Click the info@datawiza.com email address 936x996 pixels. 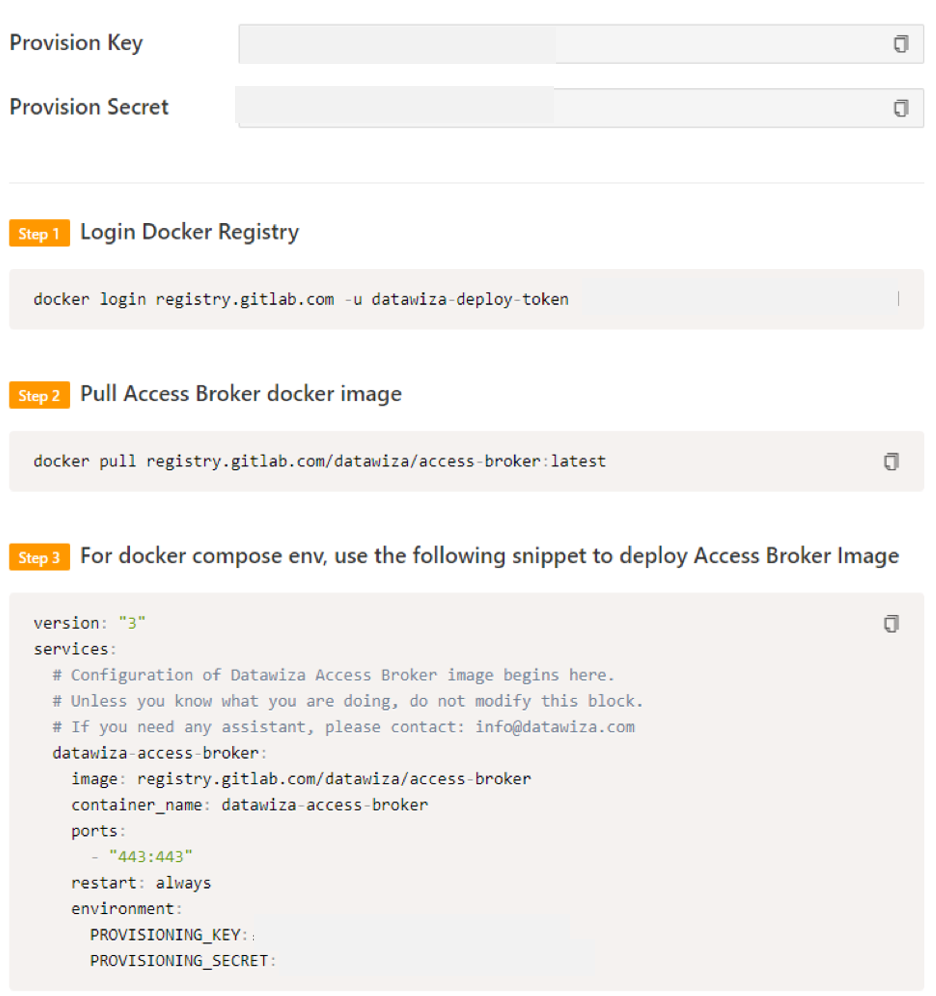[555, 727]
